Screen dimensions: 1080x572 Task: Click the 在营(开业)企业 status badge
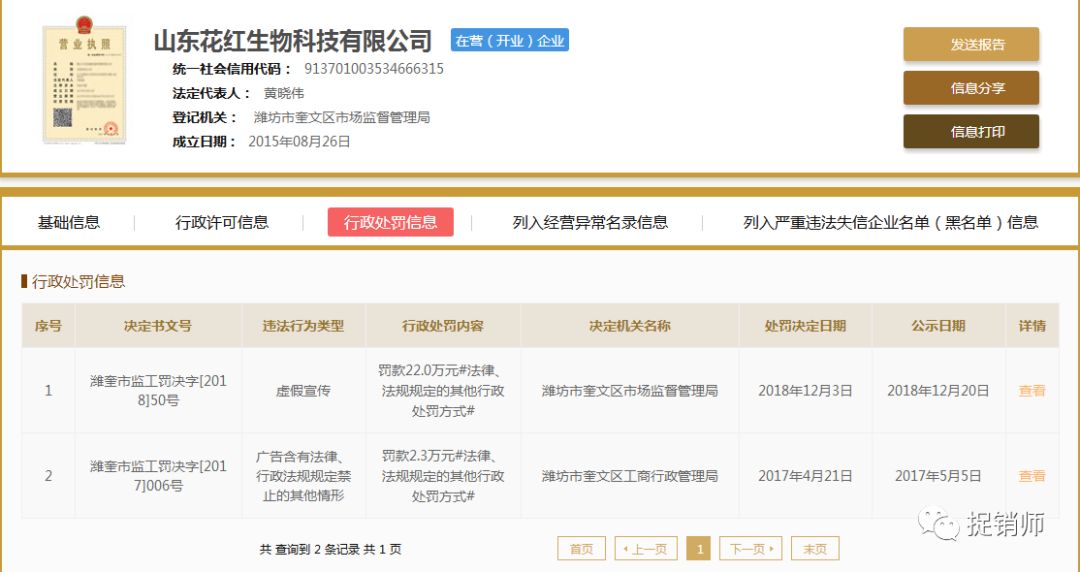coord(510,41)
